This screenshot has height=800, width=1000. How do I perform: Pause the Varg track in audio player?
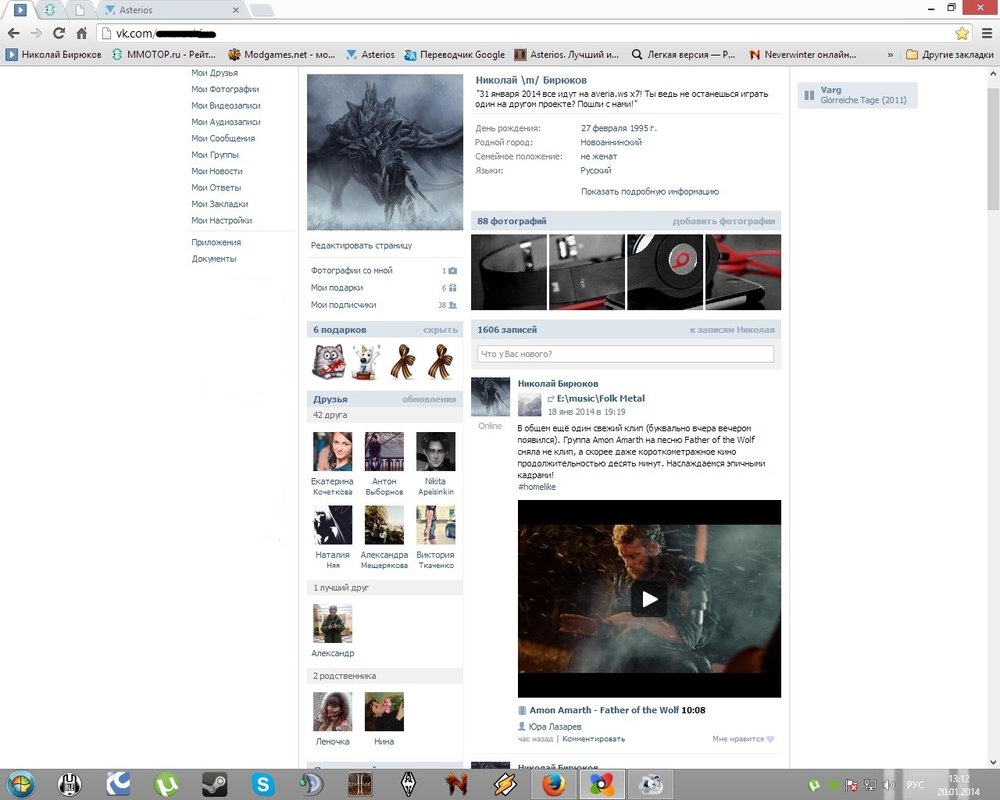tap(808, 95)
